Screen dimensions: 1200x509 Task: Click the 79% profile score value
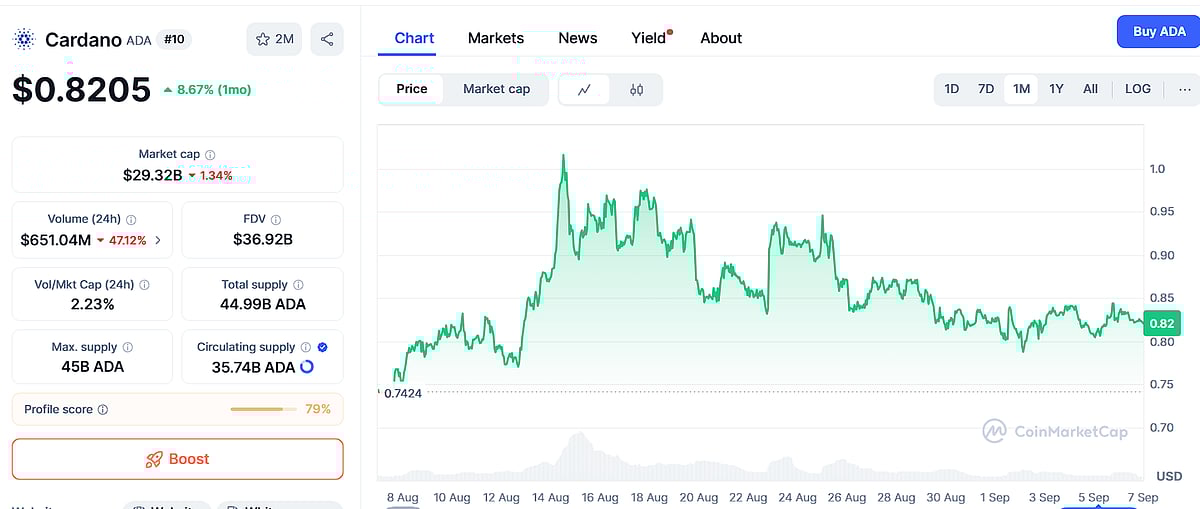click(318, 409)
